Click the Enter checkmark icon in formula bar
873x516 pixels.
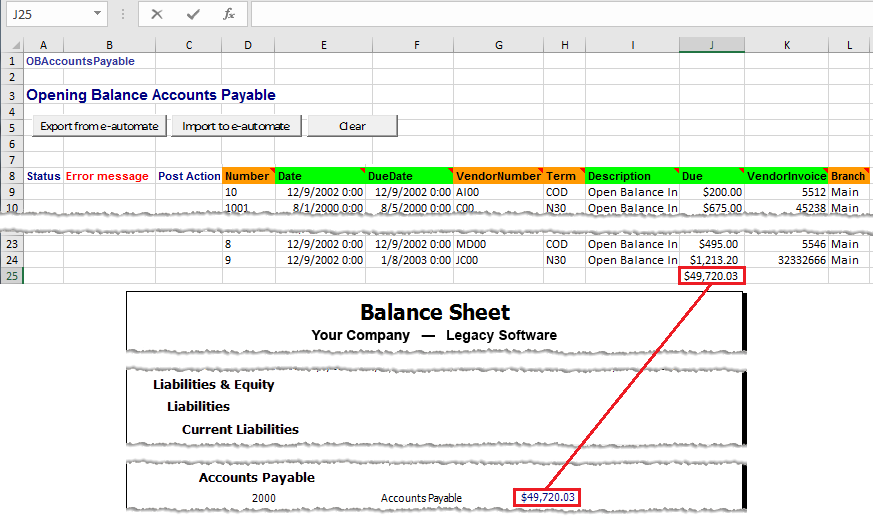coord(193,14)
